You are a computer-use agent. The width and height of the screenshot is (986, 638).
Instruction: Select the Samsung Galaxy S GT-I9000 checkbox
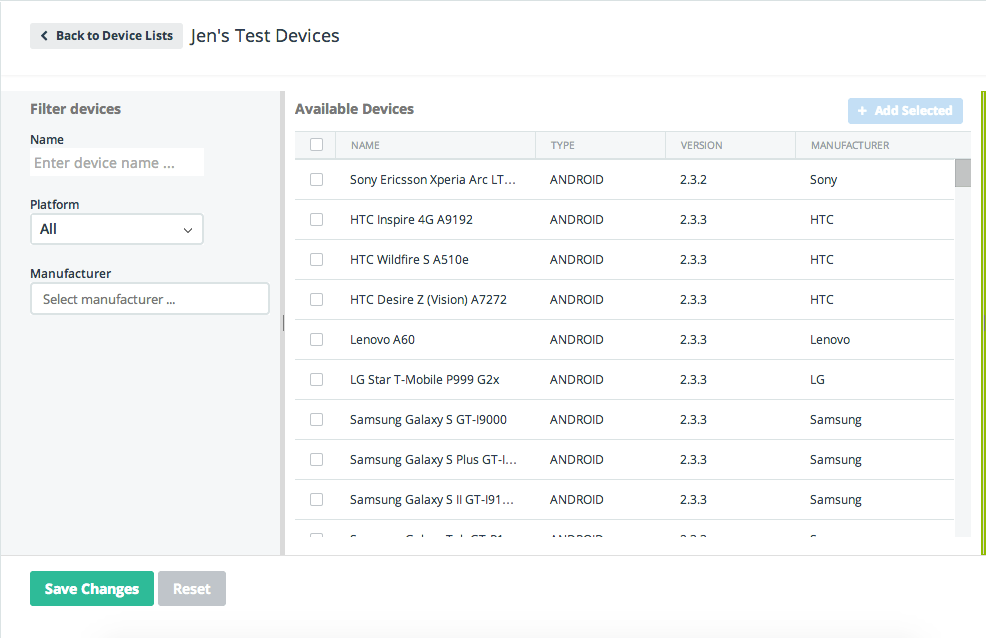click(317, 420)
